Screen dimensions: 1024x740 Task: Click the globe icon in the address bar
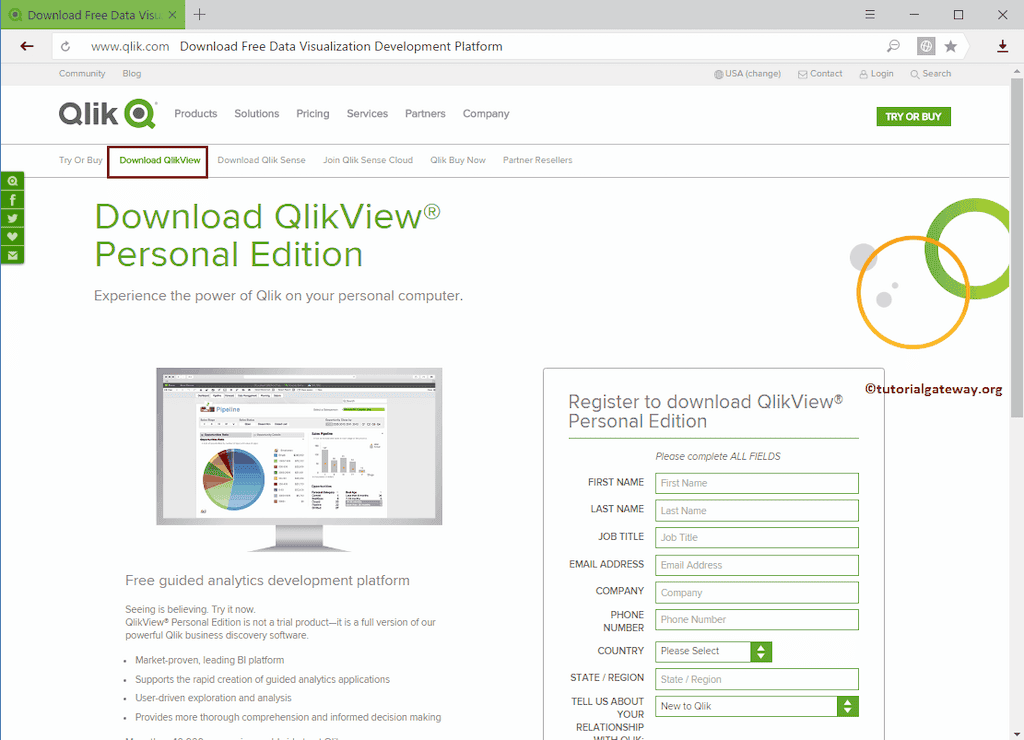pyautogui.click(x=925, y=45)
